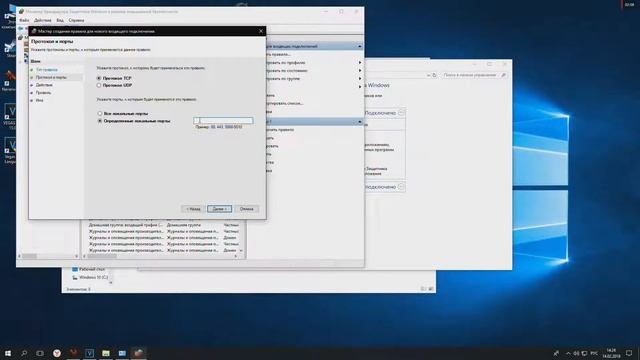
Task: Select the 'Action' (Действие) wizard step
Action: (44, 85)
